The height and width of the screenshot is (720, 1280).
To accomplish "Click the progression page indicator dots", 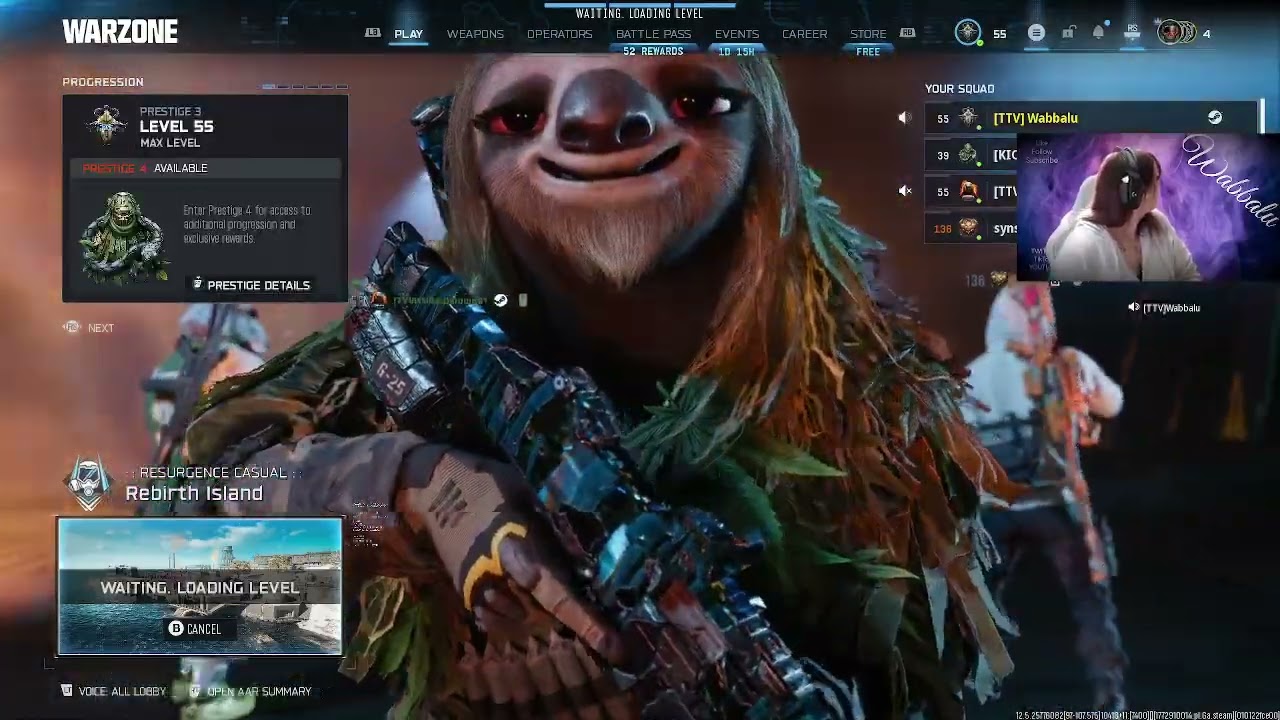I will pyautogui.click(x=305, y=87).
